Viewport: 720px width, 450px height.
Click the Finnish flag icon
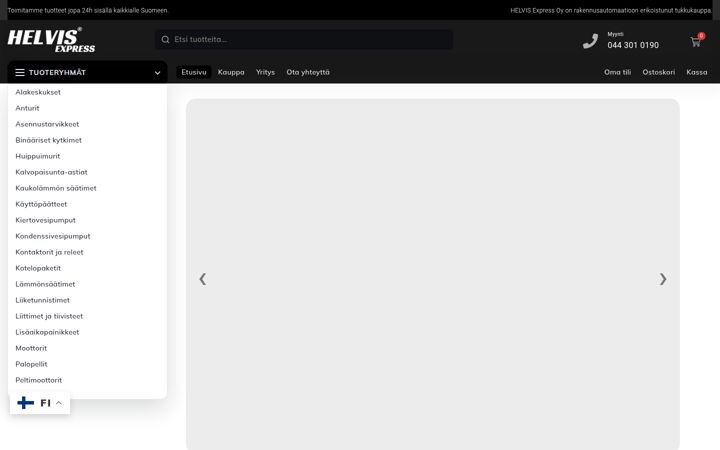point(25,403)
